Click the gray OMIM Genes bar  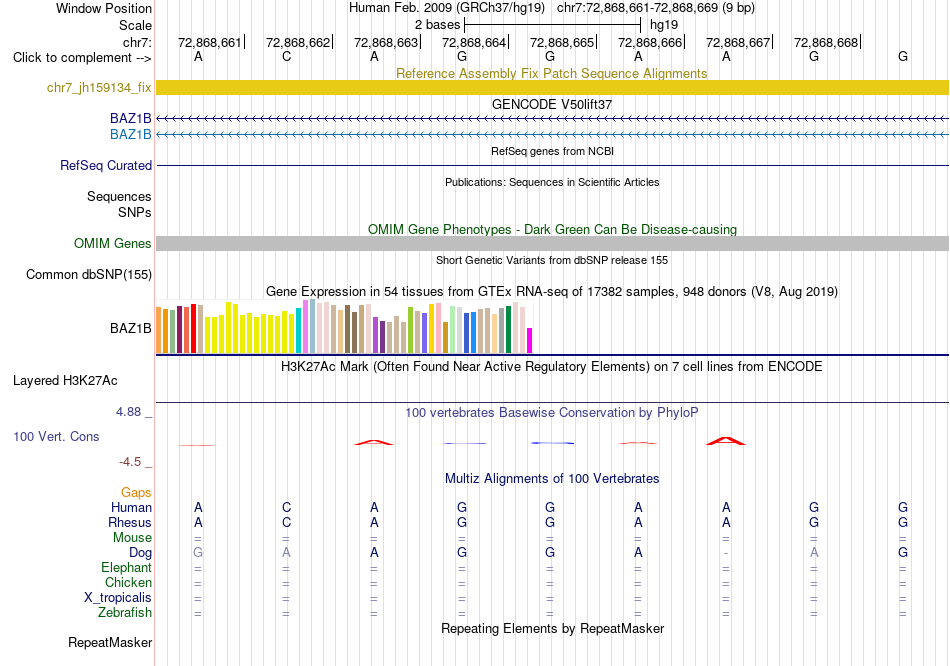[x=552, y=244]
